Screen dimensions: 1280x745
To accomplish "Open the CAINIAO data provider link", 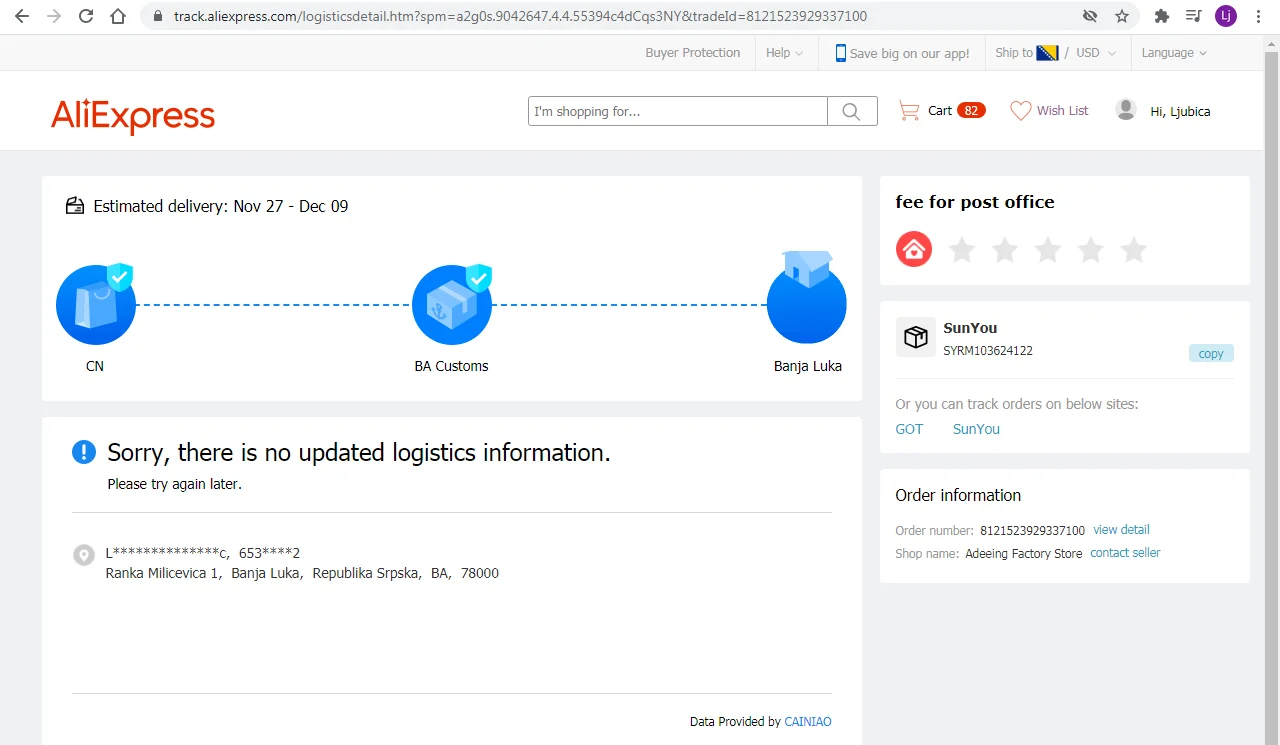I will click(x=808, y=722).
